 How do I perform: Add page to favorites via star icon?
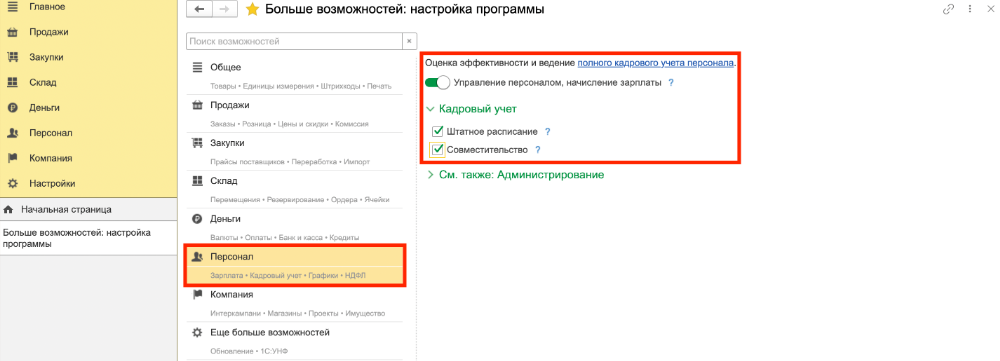(x=253, y=10)
